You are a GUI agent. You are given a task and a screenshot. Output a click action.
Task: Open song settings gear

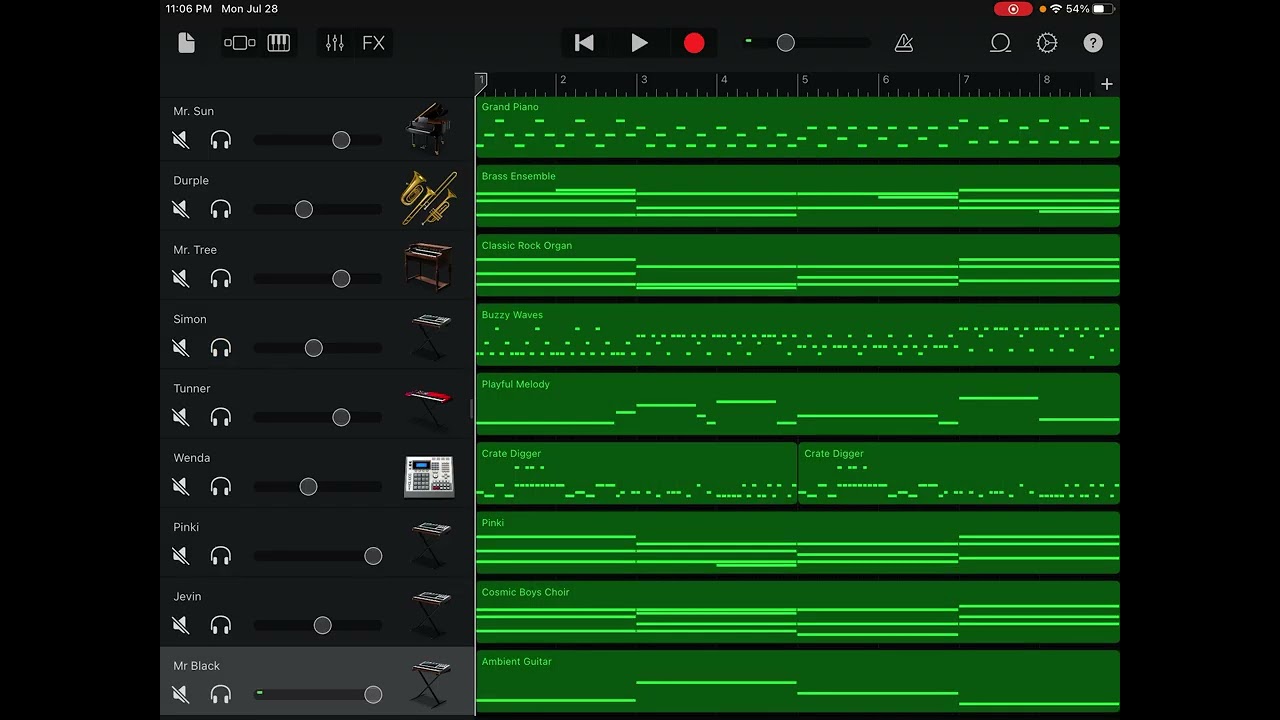pyautogui.click(x=1047, y=43)
